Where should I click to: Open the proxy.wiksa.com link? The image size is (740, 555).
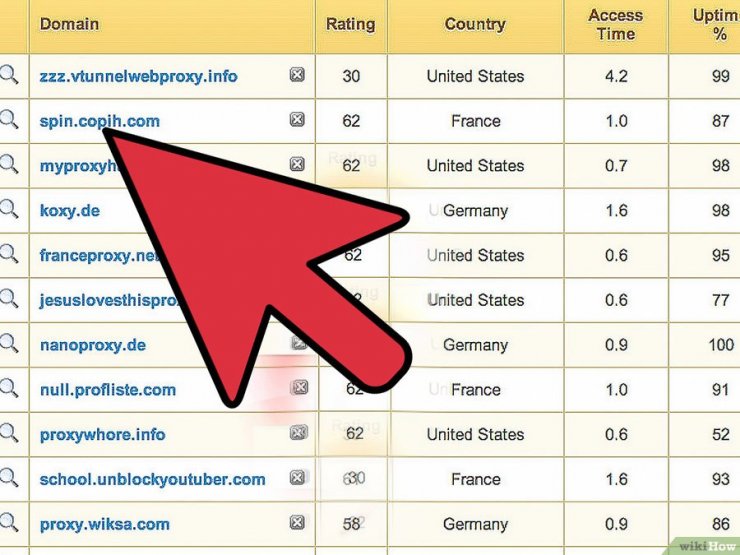click(105, 524)
